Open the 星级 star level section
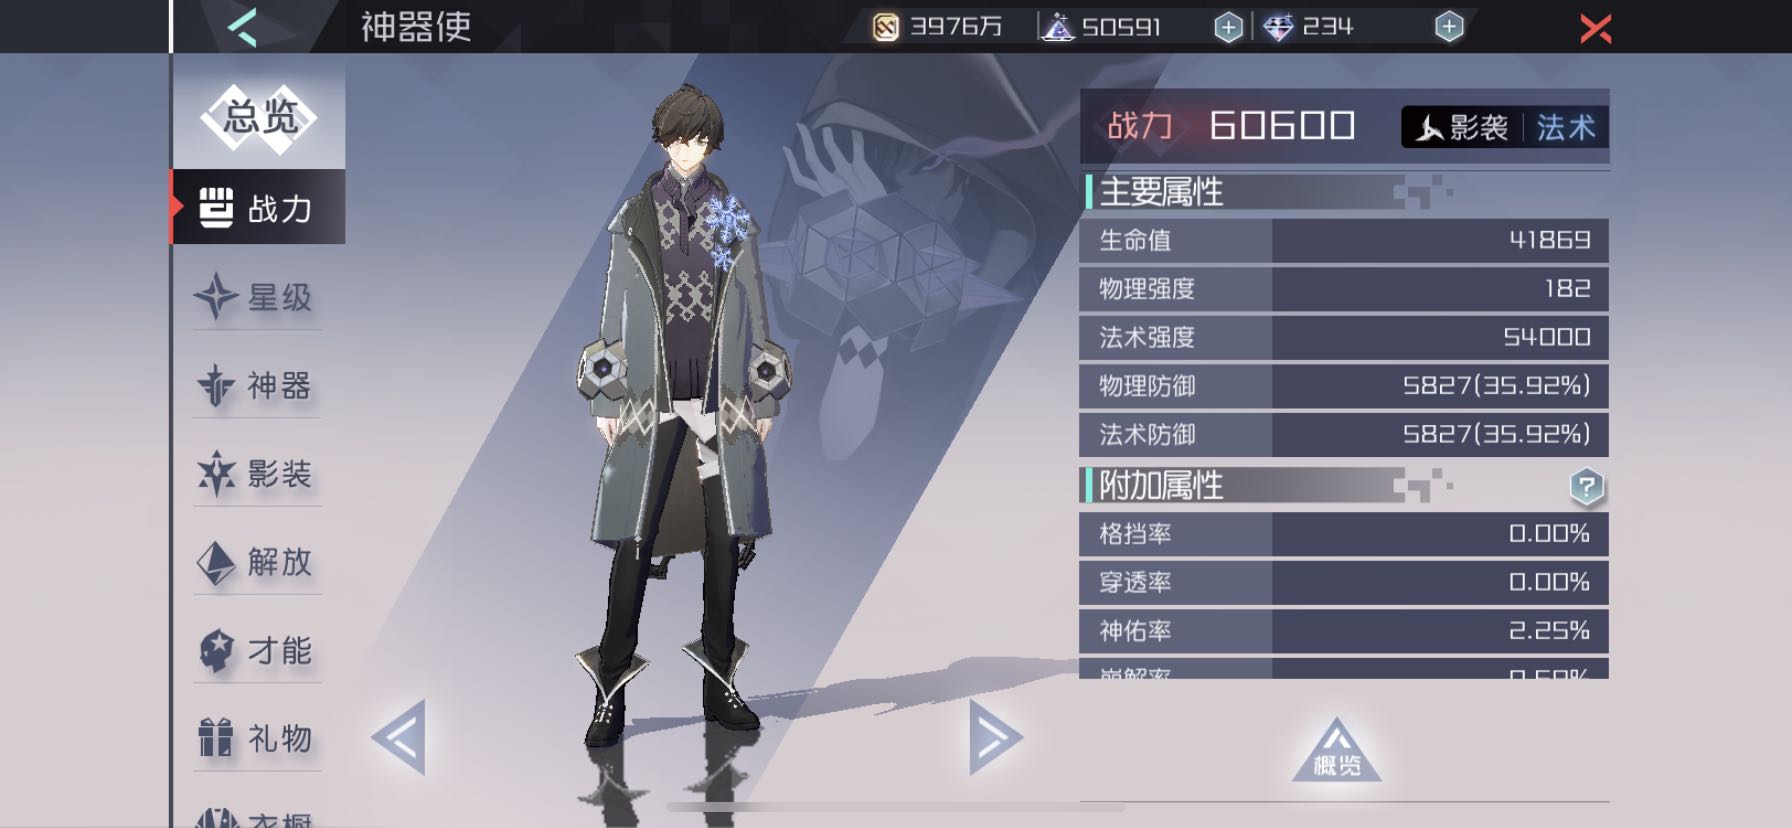This screenshot has height=828, width=1792. pyautogui.click(x=257, y=297)
